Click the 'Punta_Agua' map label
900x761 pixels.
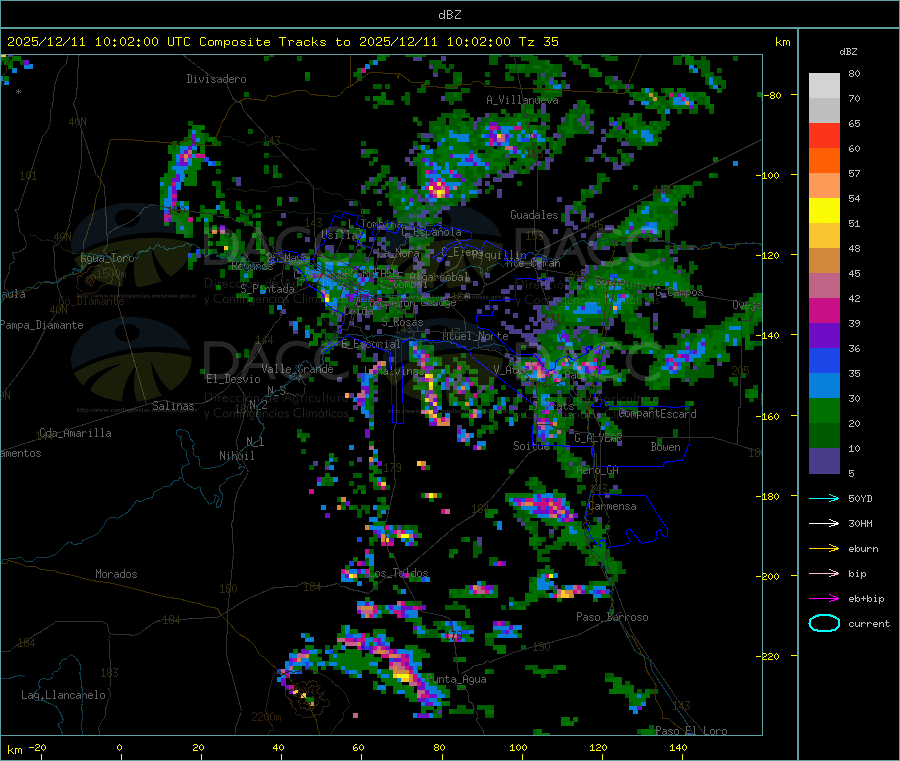coord(456,679)
